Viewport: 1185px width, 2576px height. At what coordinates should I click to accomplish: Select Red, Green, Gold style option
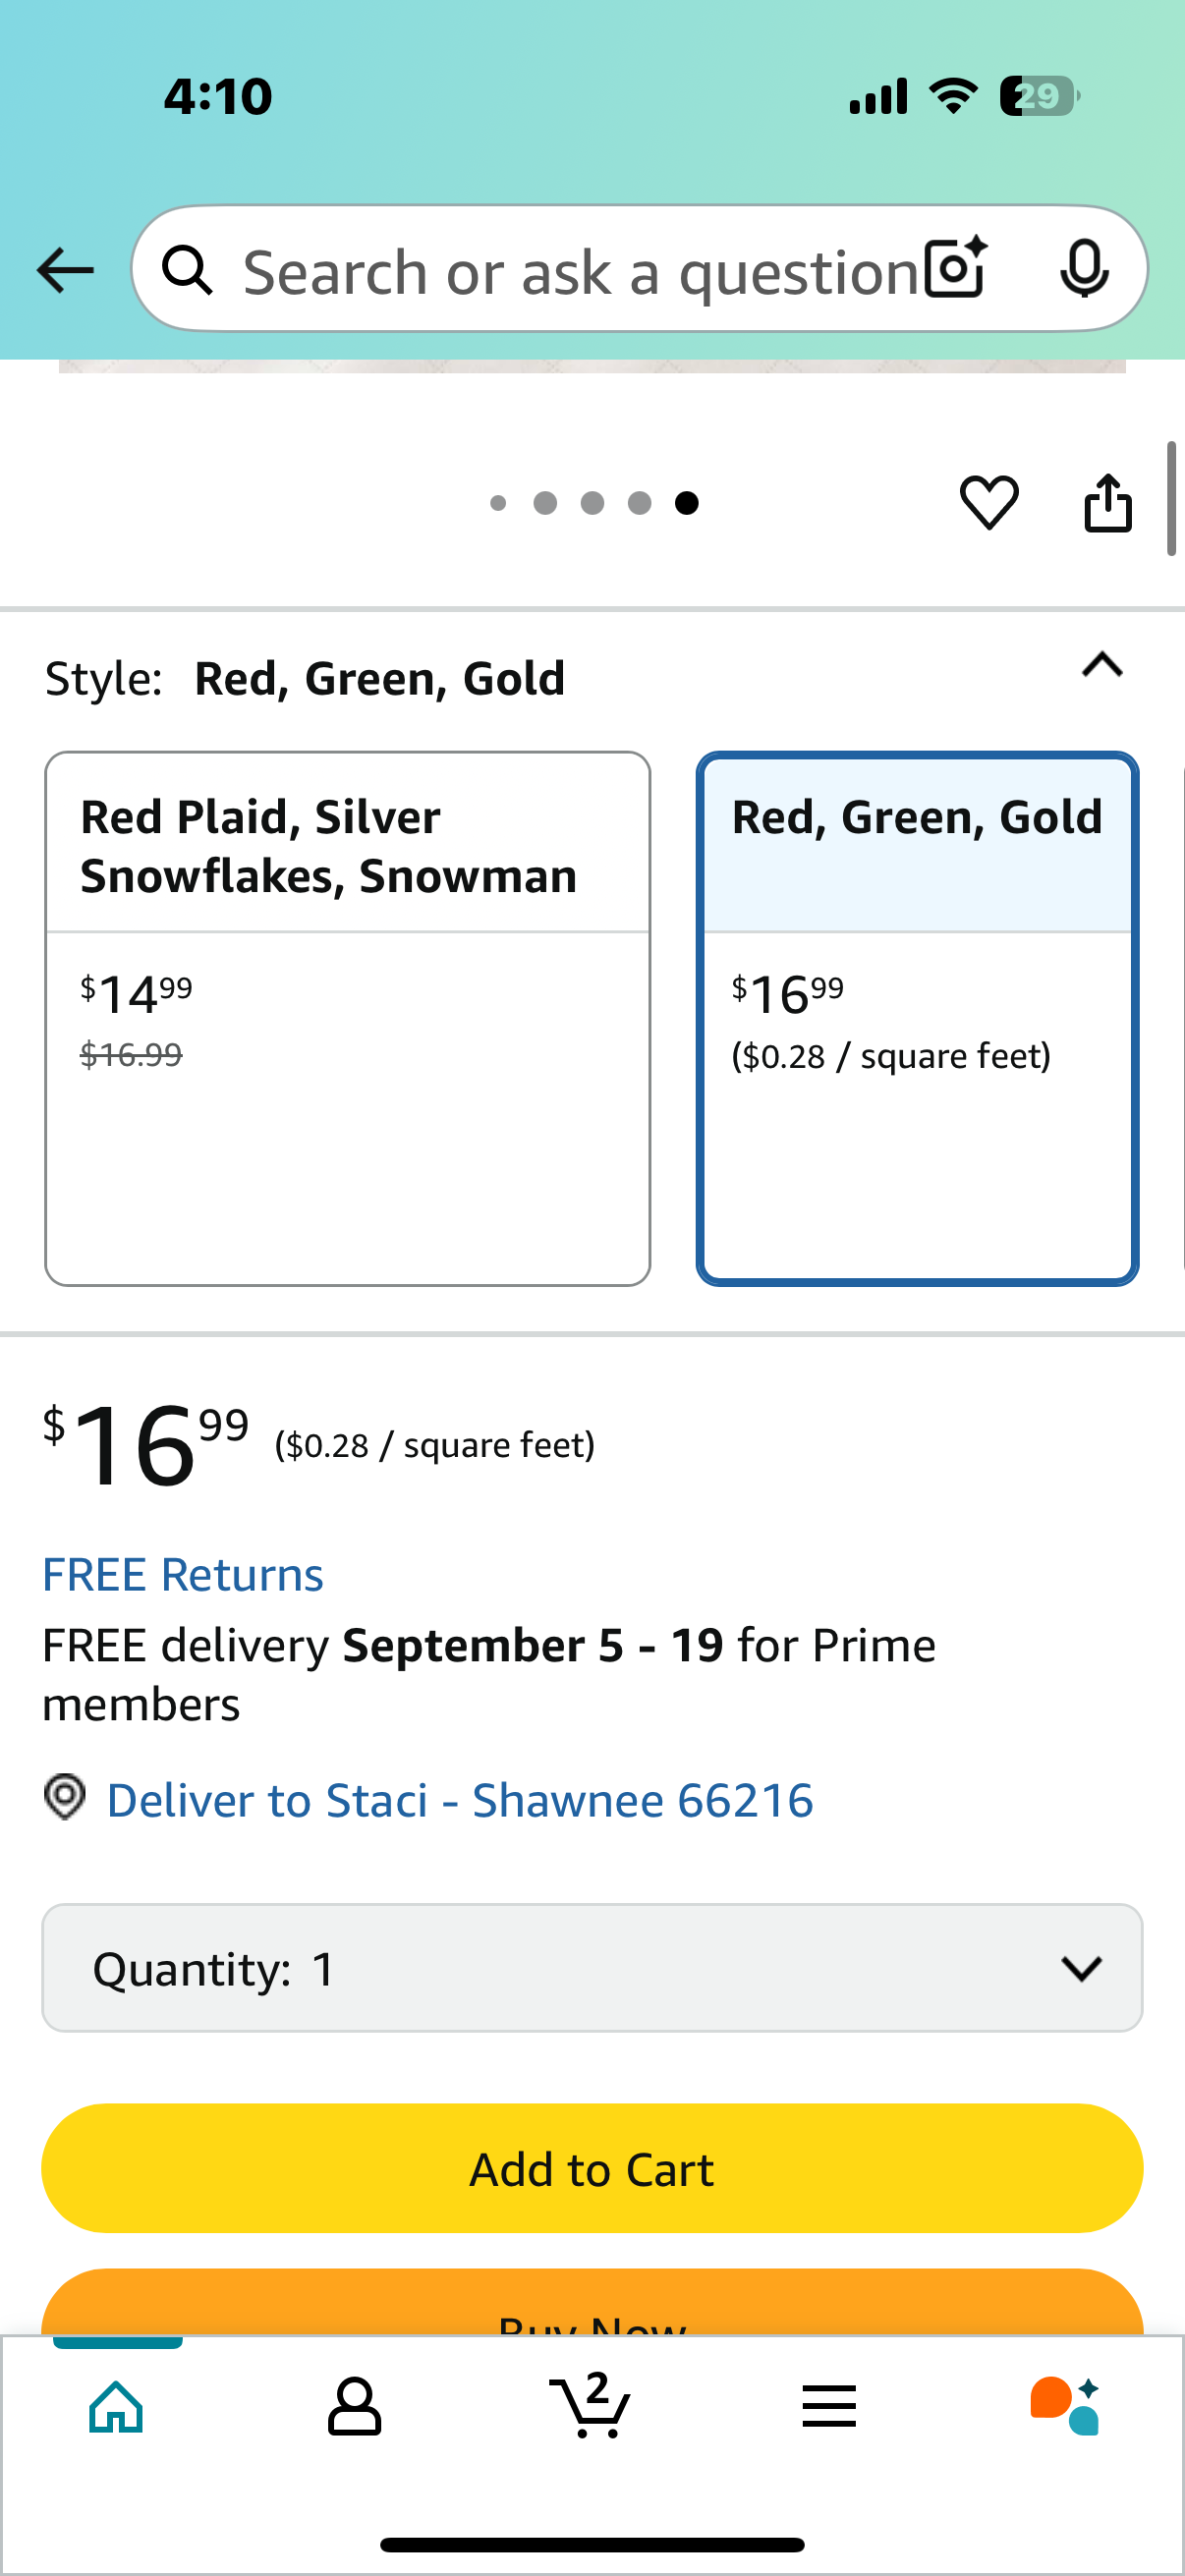917,1018
